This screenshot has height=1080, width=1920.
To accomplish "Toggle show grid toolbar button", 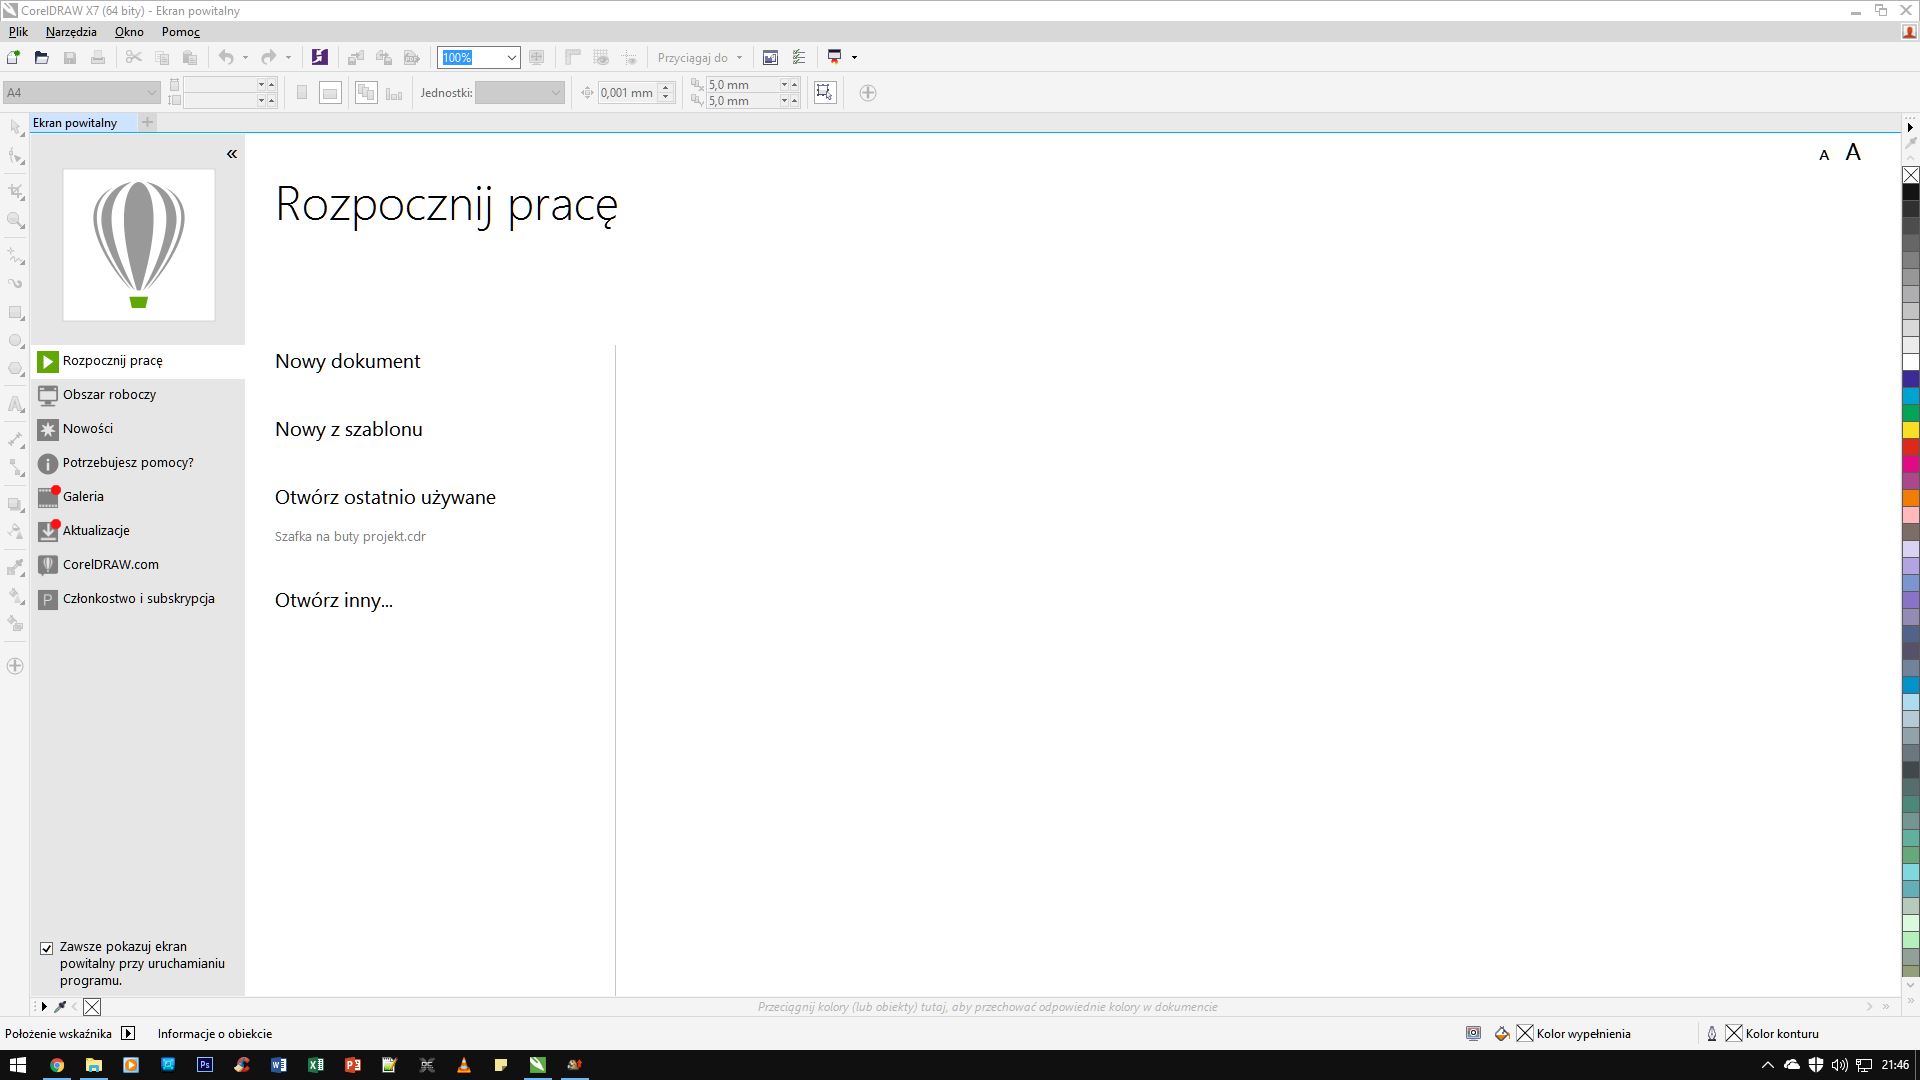I will click(x=601, y=57).
